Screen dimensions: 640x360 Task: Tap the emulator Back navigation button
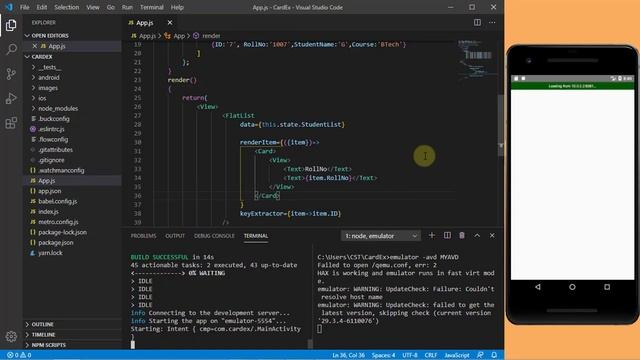point(538,287)
